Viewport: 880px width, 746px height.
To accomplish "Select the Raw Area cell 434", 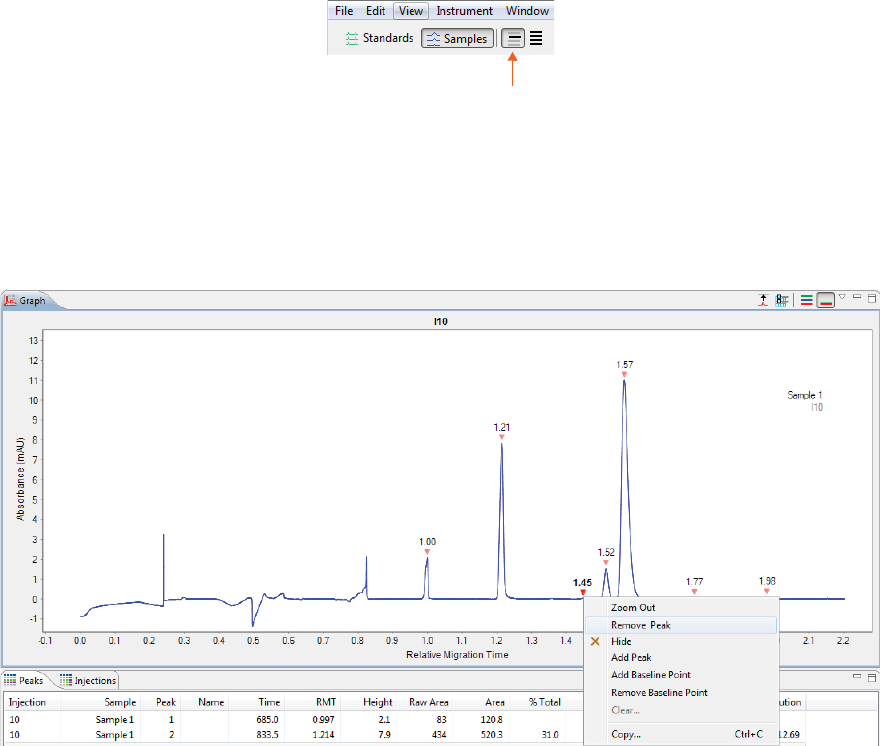I will pos(439,735).
